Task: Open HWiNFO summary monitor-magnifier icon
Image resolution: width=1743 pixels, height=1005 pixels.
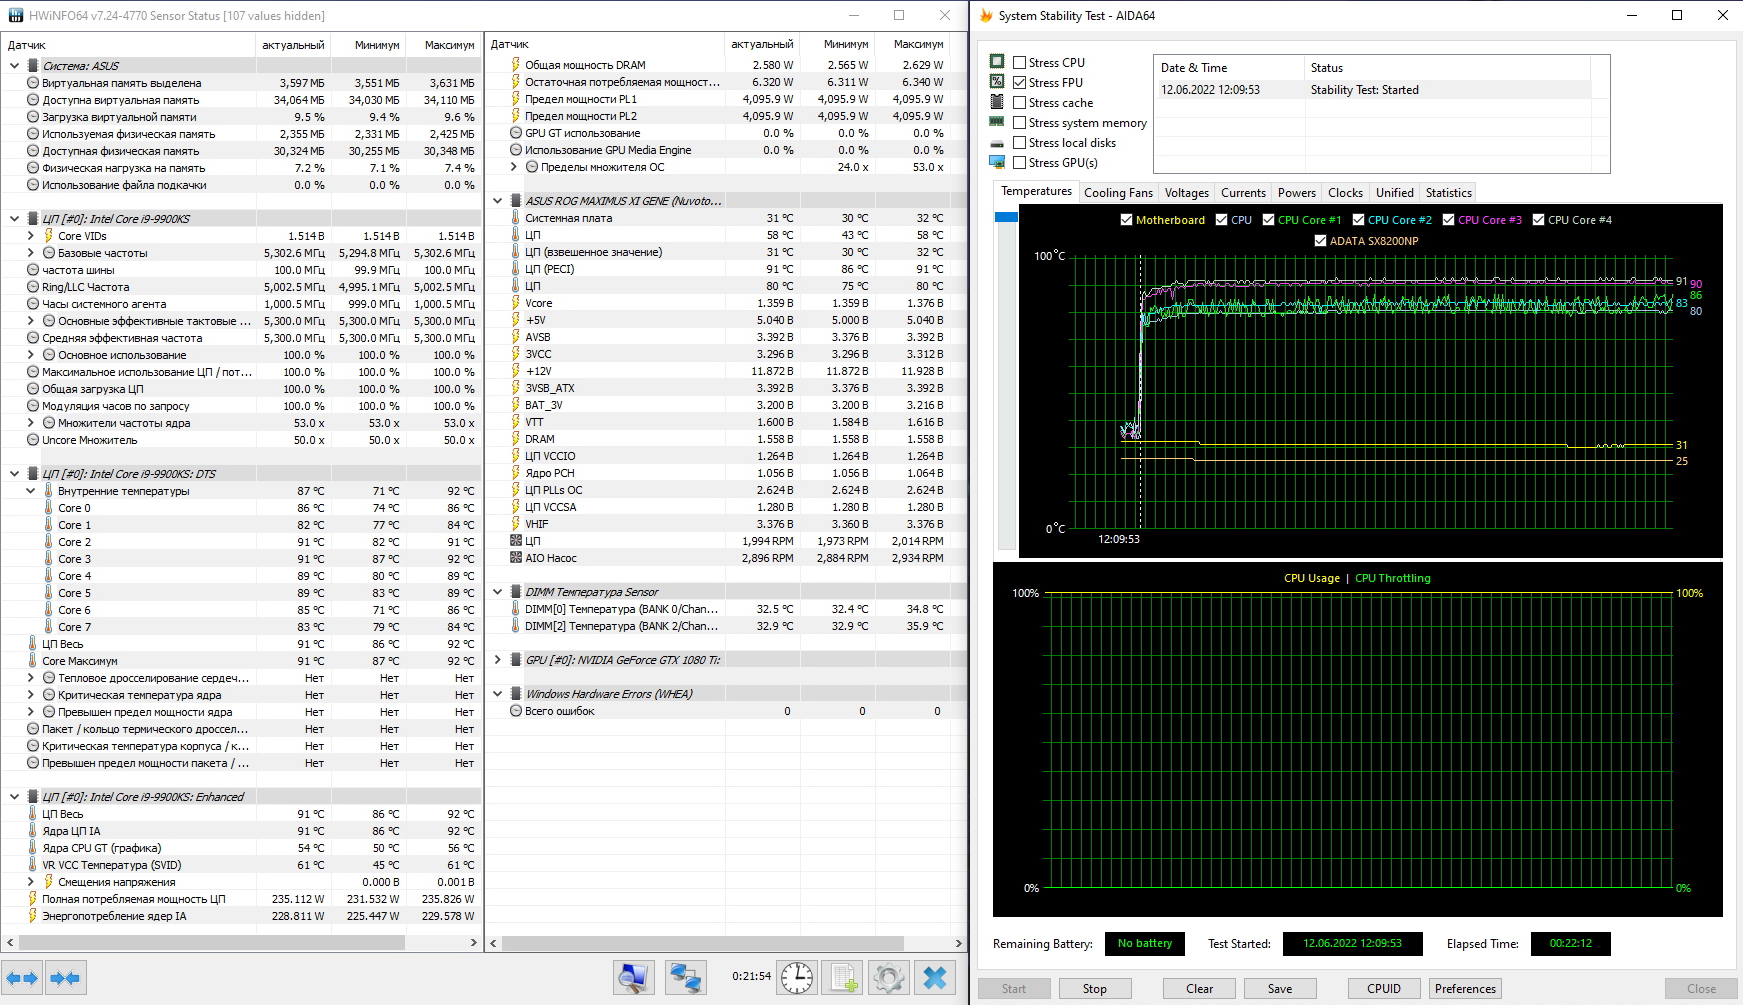Action: pos(633,977)
